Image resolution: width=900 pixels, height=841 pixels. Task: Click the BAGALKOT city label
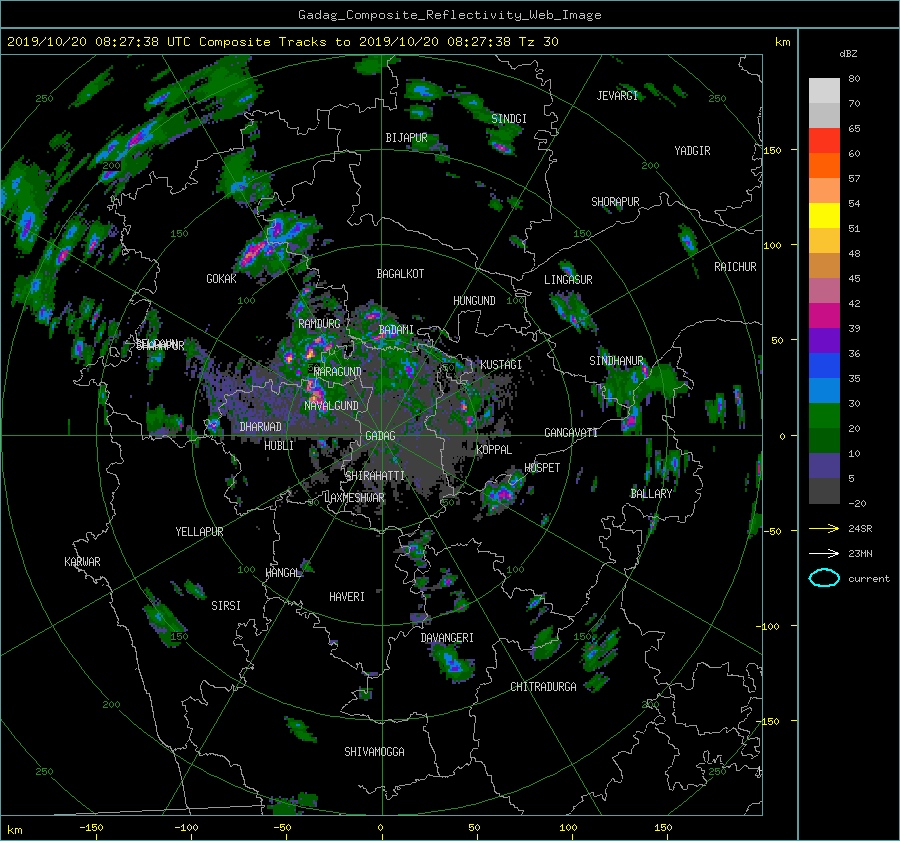[x=400, y=274]
